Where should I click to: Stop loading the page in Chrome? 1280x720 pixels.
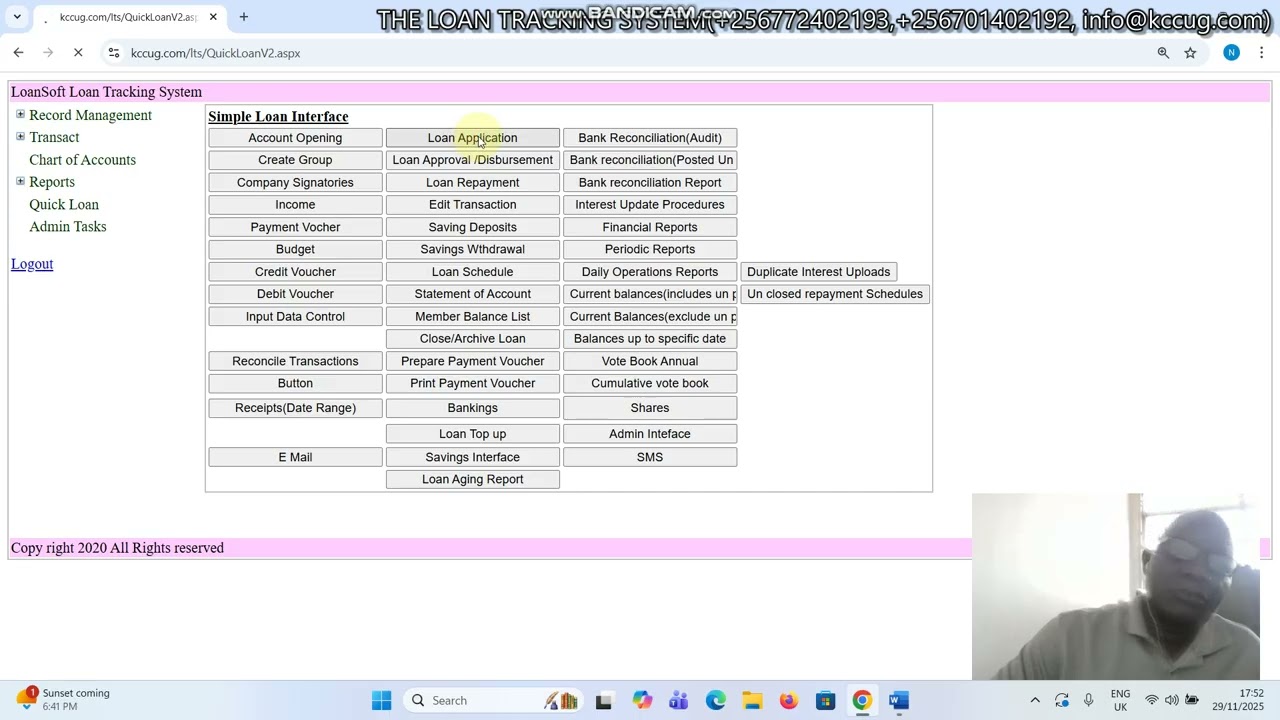[78, 53]
